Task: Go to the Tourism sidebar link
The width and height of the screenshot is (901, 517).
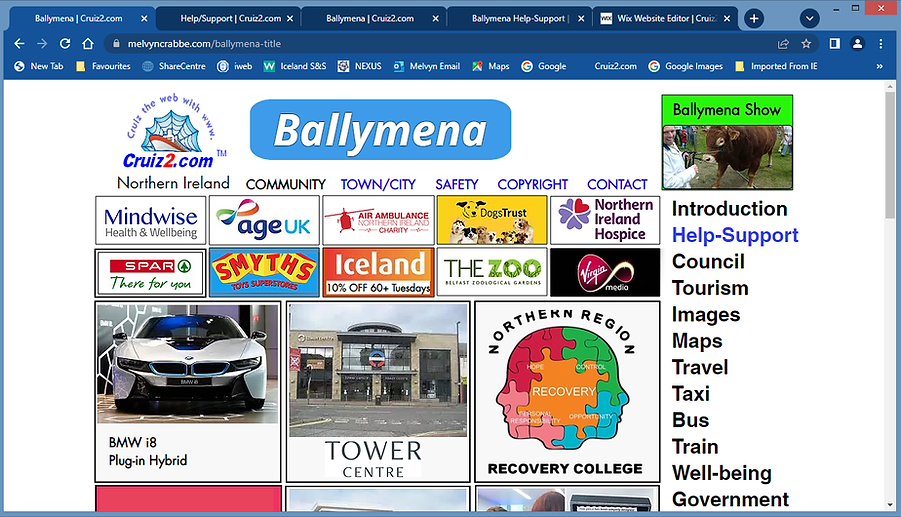Action: (710, 288)
